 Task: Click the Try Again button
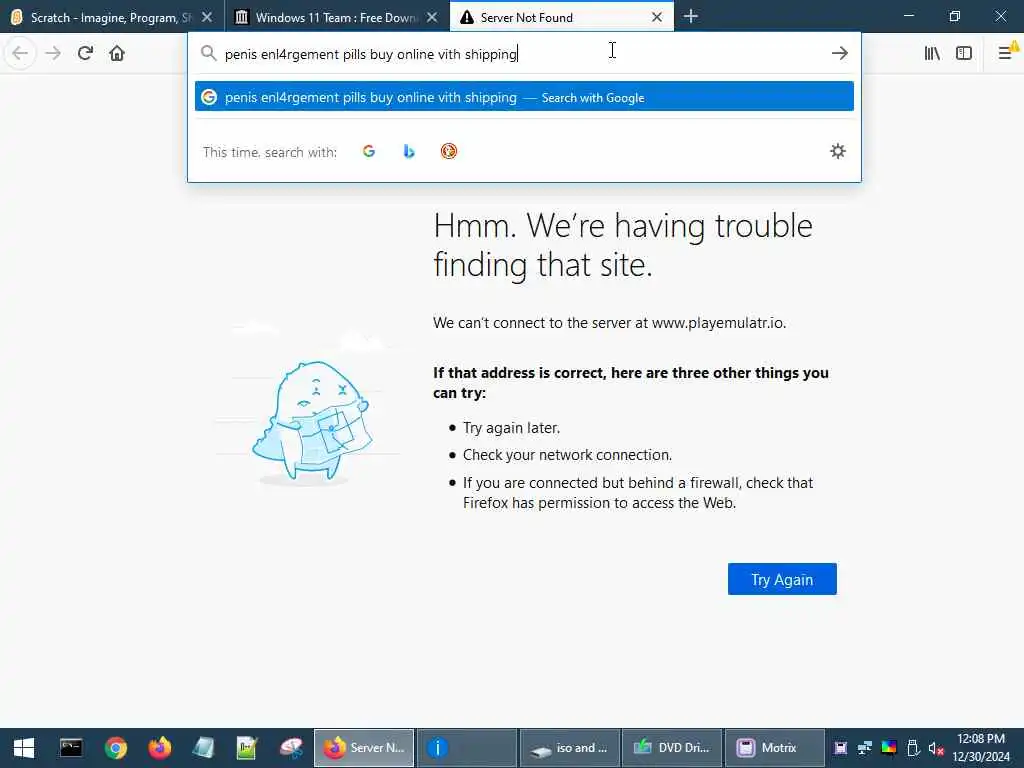[x=782, y=579]
